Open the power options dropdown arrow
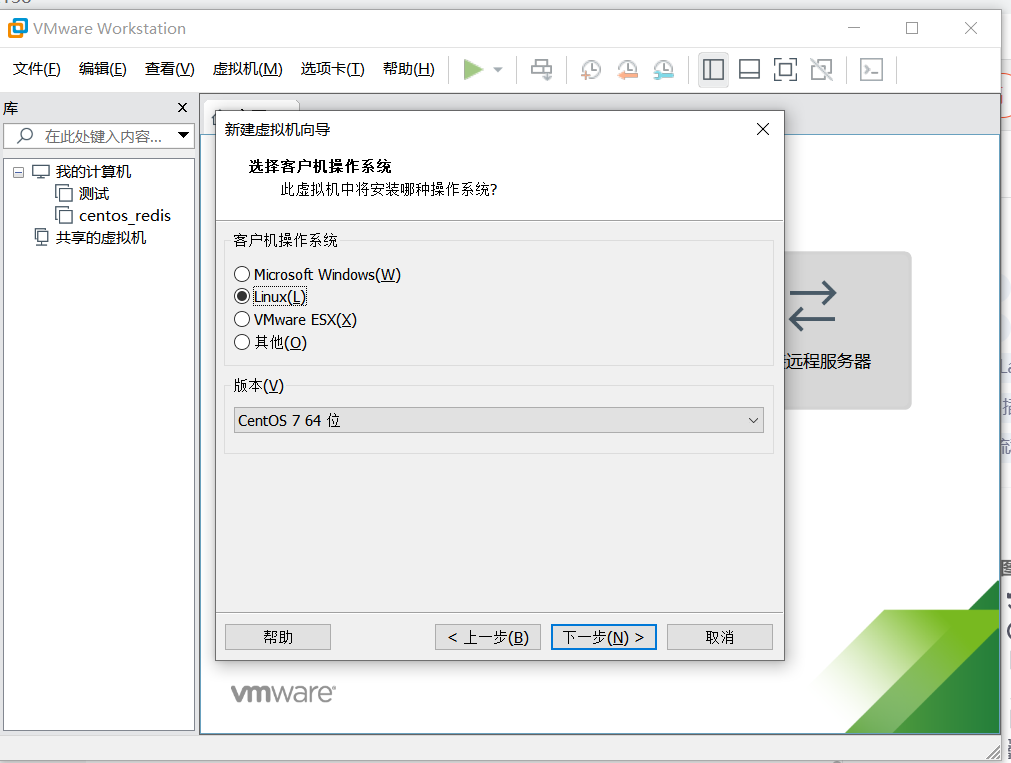The height and width of the screenshot is (763, 1011). pos(498,70)
